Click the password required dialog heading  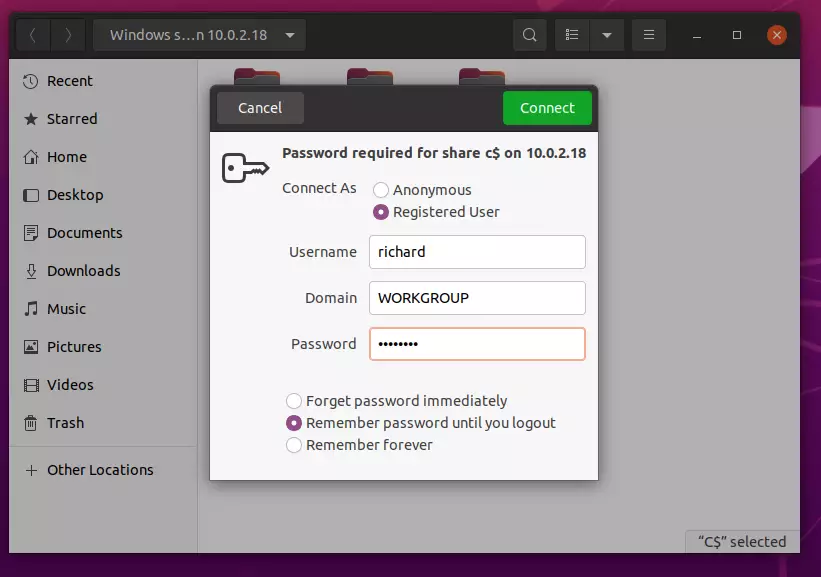coord(434,153)
